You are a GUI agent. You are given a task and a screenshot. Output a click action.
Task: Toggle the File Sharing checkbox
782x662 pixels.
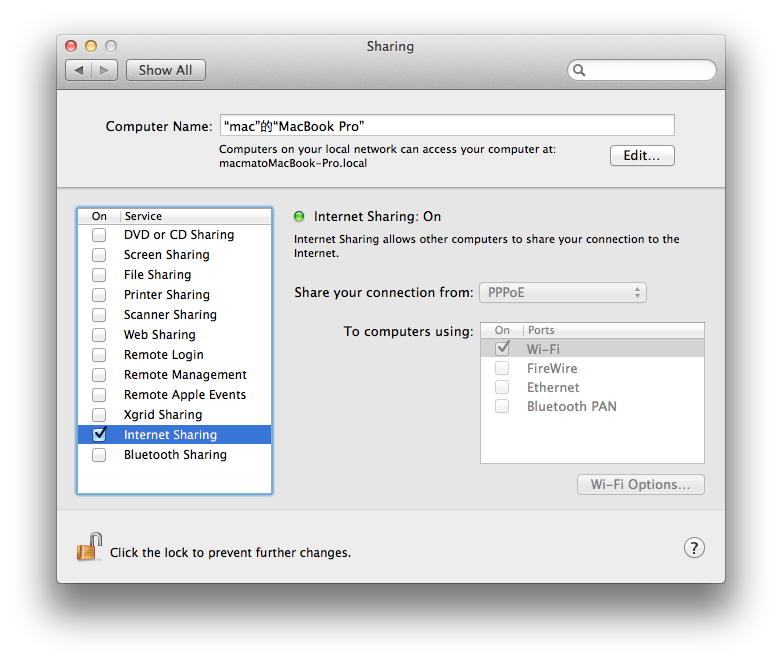[99, 274]
